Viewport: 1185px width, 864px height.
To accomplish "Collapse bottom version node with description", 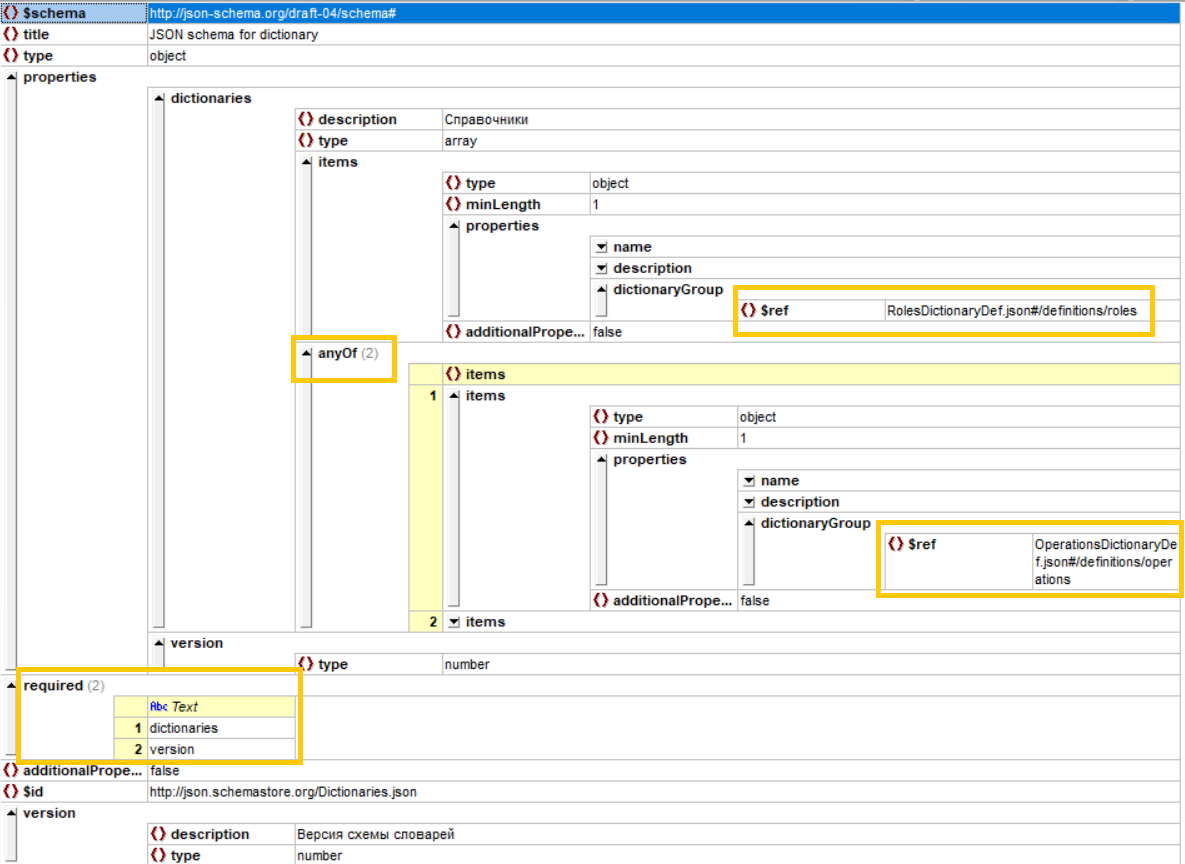I will (x=11, y=813).
